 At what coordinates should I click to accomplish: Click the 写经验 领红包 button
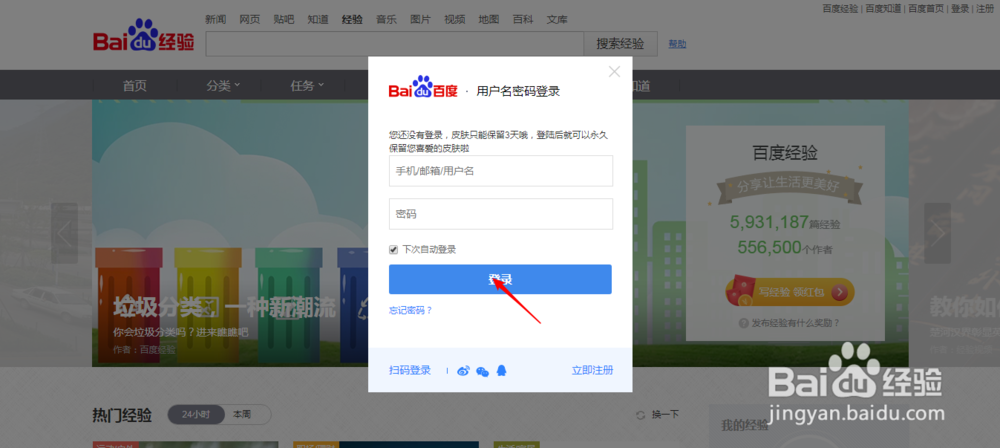pyautogui.click(x=790, y=292)
